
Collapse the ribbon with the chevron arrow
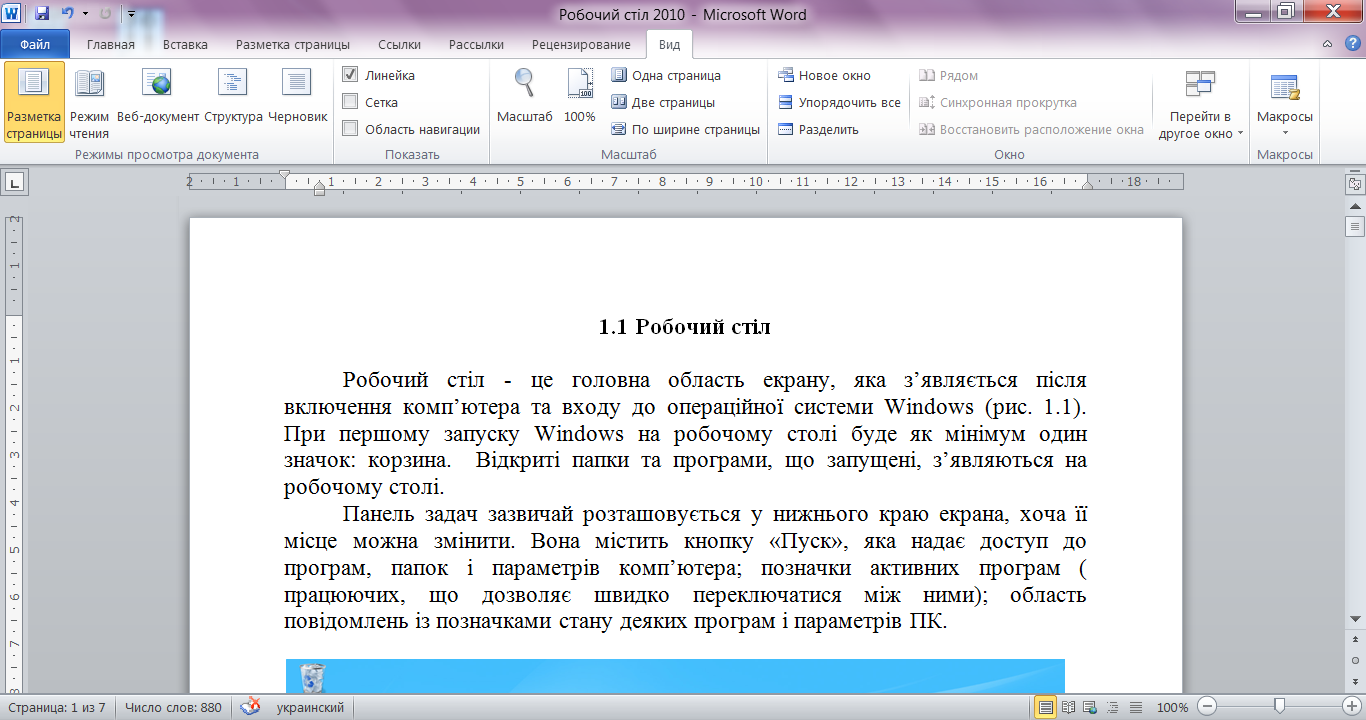tap(1327, 44)
